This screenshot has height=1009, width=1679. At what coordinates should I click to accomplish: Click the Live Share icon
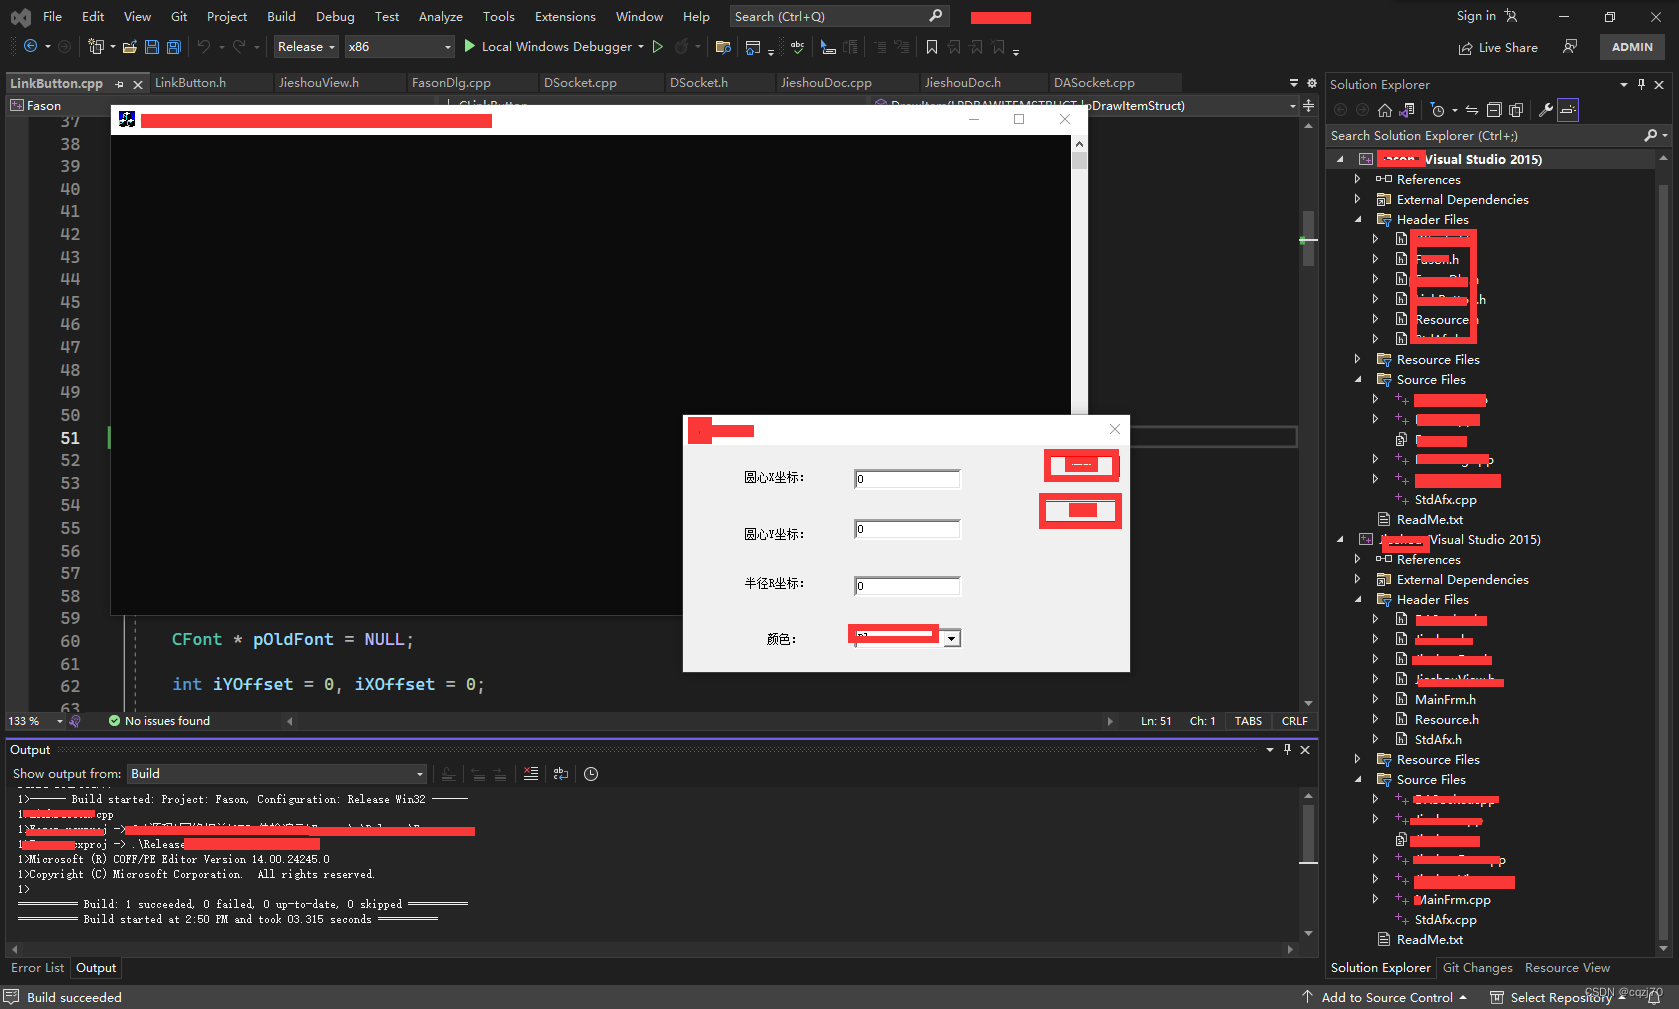click(x=1465, y=48)
